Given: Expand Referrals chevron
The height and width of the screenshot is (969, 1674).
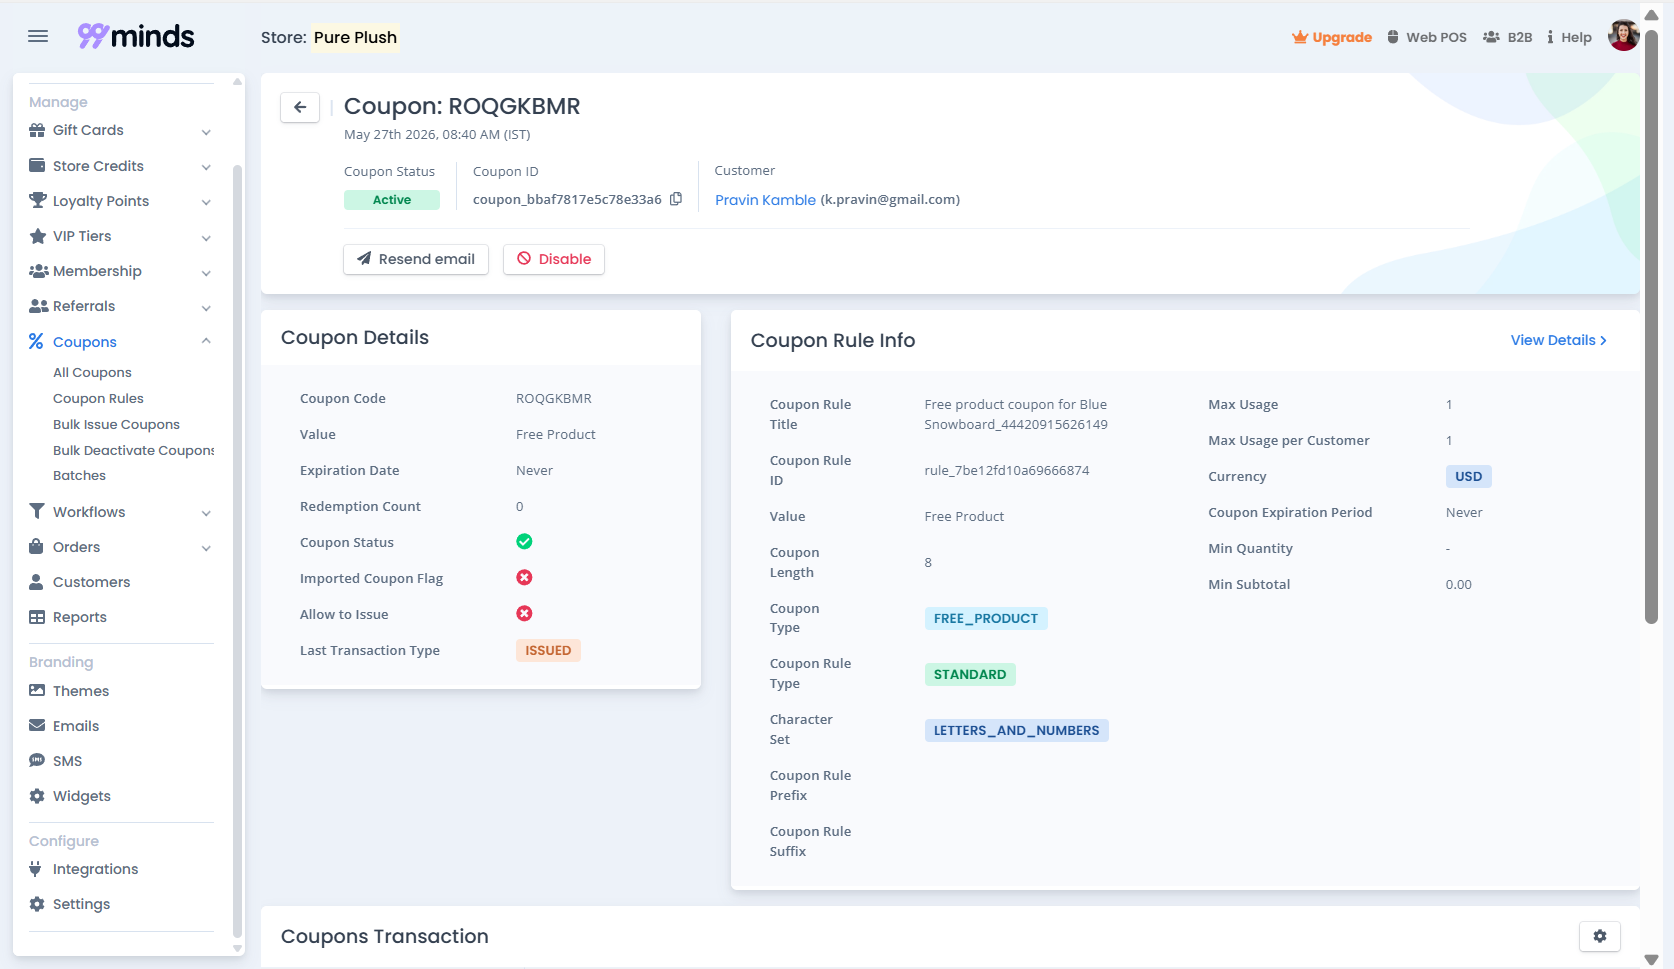Looking at the screenshot, I should pos(206,308).
